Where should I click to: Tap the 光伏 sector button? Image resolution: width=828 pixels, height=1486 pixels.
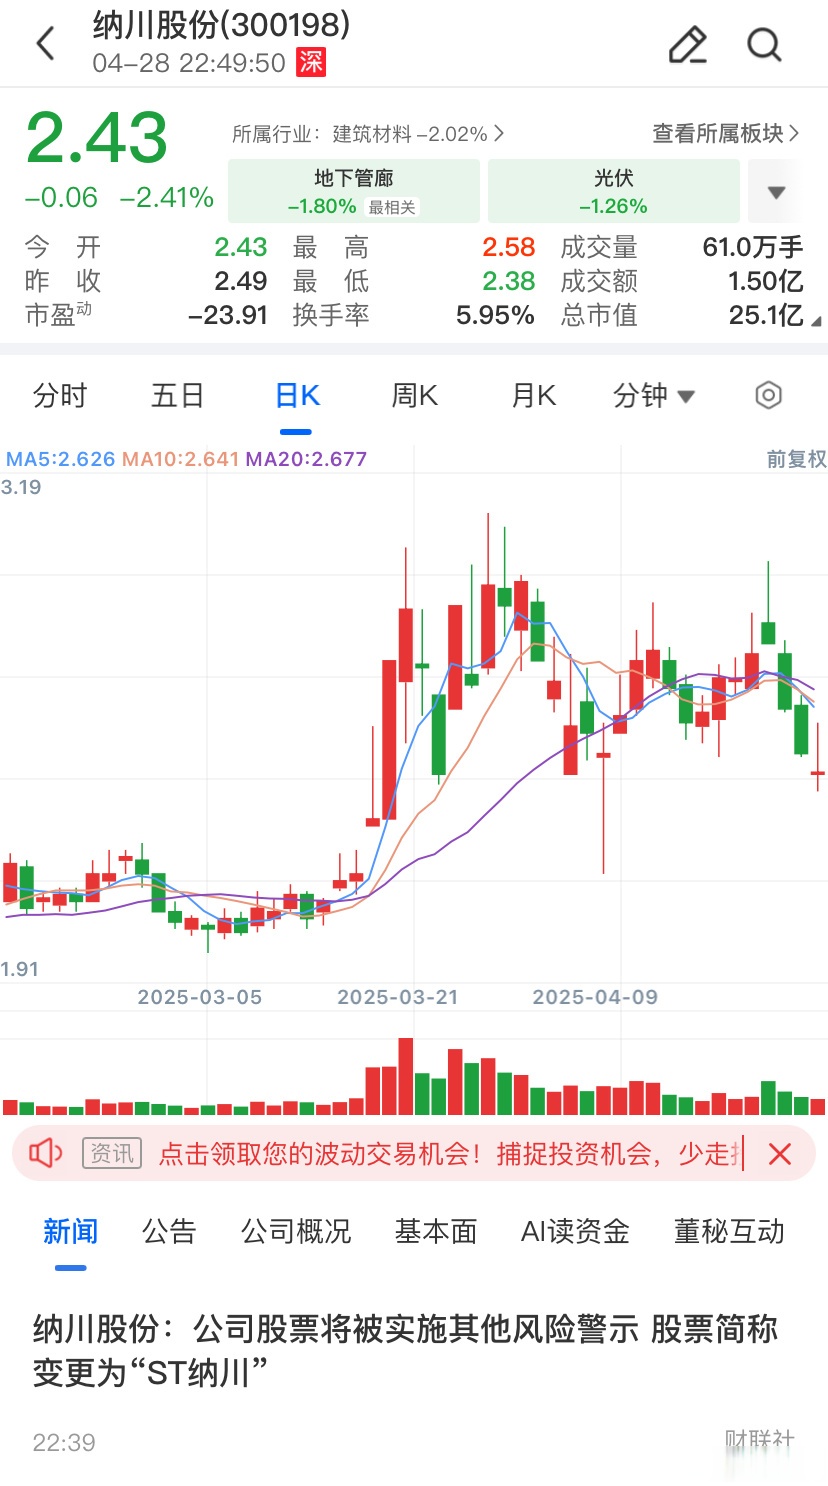pyautogui.click(x=613, y=191)
